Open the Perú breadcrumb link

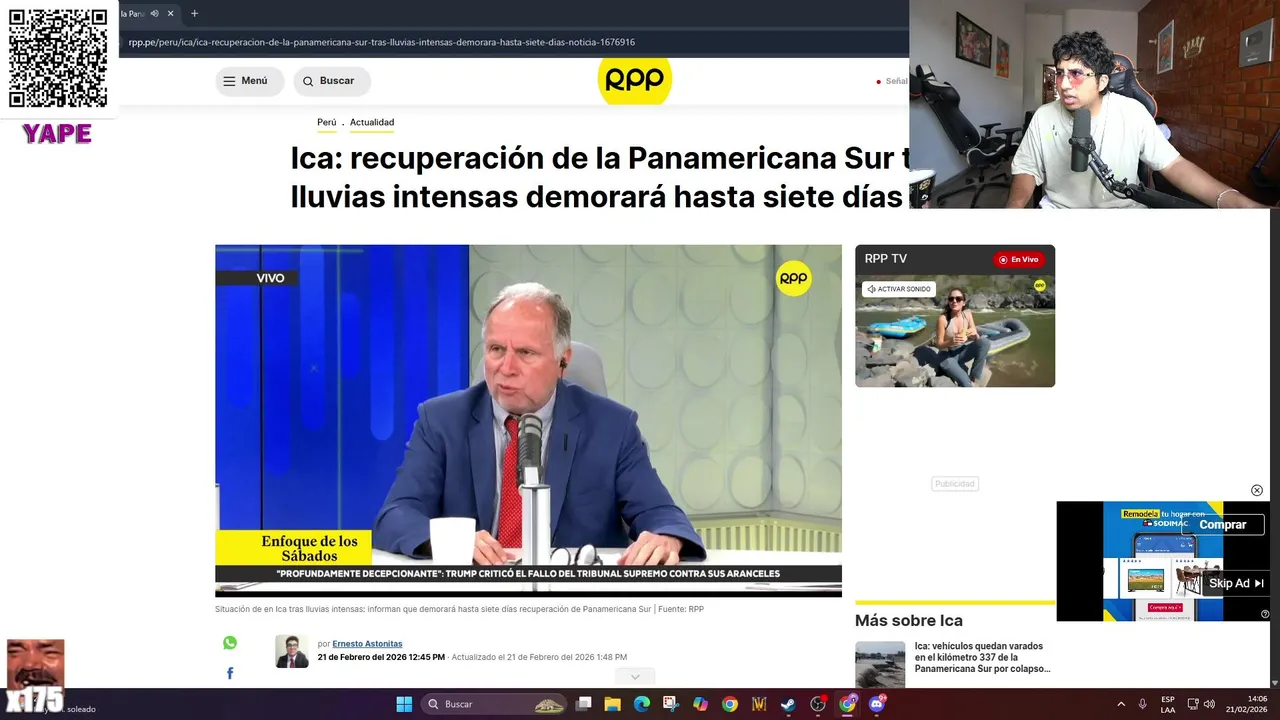pyautogui.click(x=327, y=123)
